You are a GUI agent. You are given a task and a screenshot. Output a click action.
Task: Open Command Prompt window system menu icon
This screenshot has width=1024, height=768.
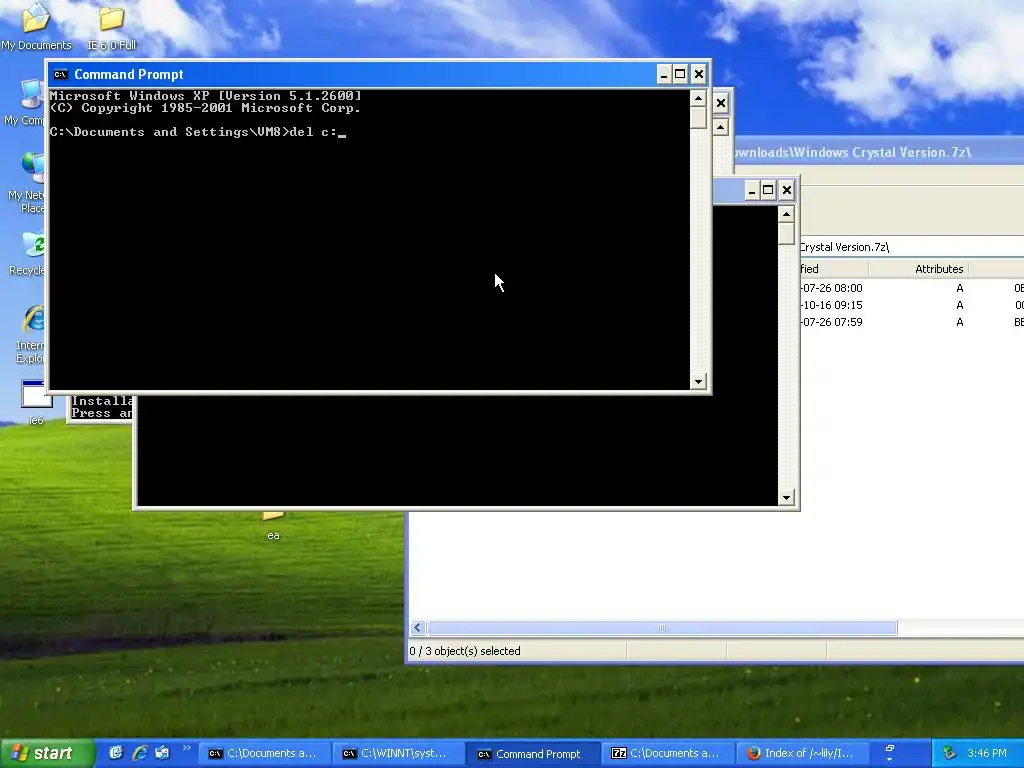tap(60, 74)
